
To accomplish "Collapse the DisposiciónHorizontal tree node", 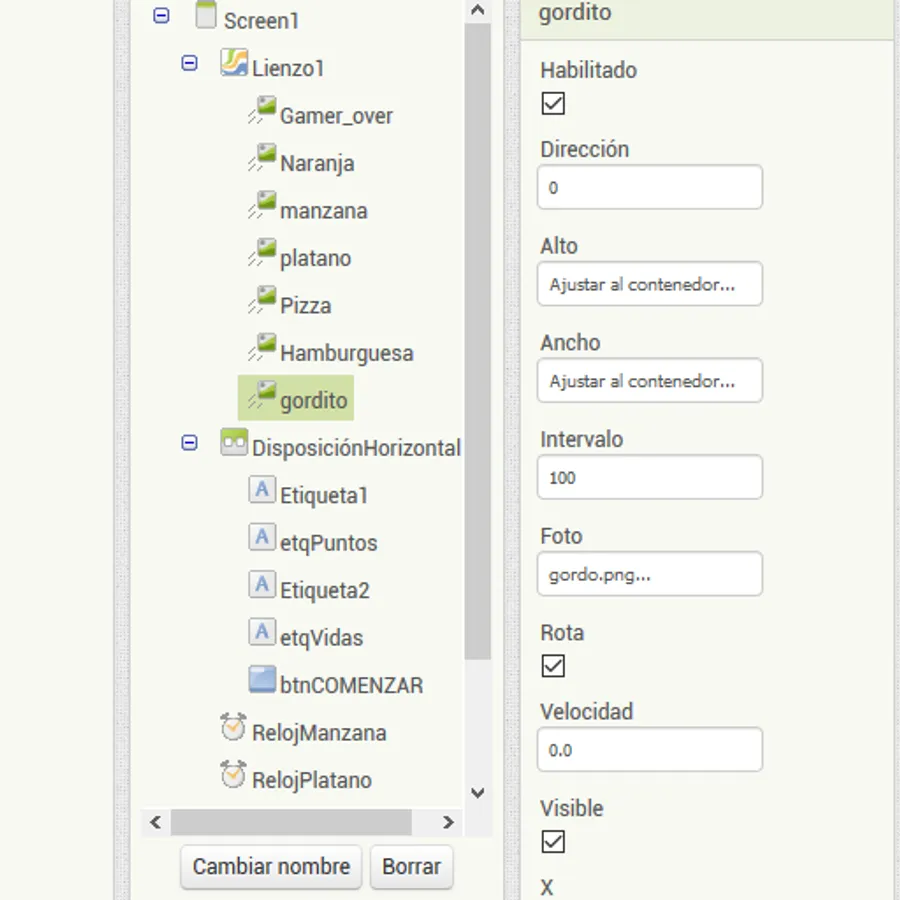I will pyautogui.click(x=189, y=443).
